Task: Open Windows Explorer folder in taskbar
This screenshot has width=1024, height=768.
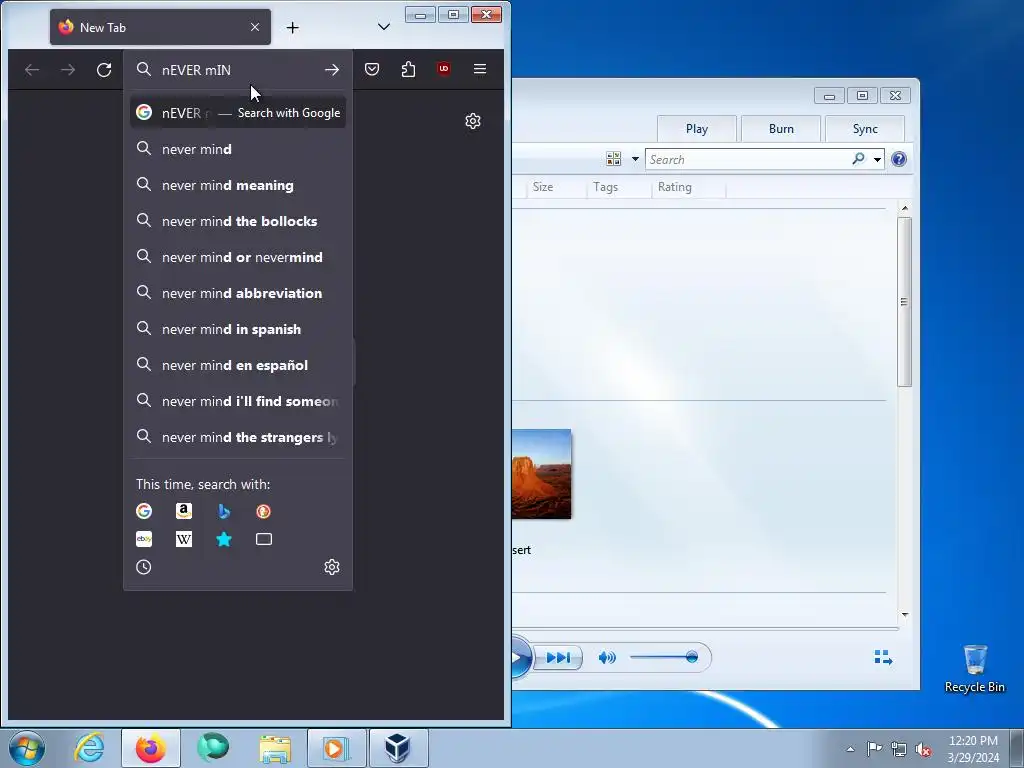Action: [x=275, y=748]
